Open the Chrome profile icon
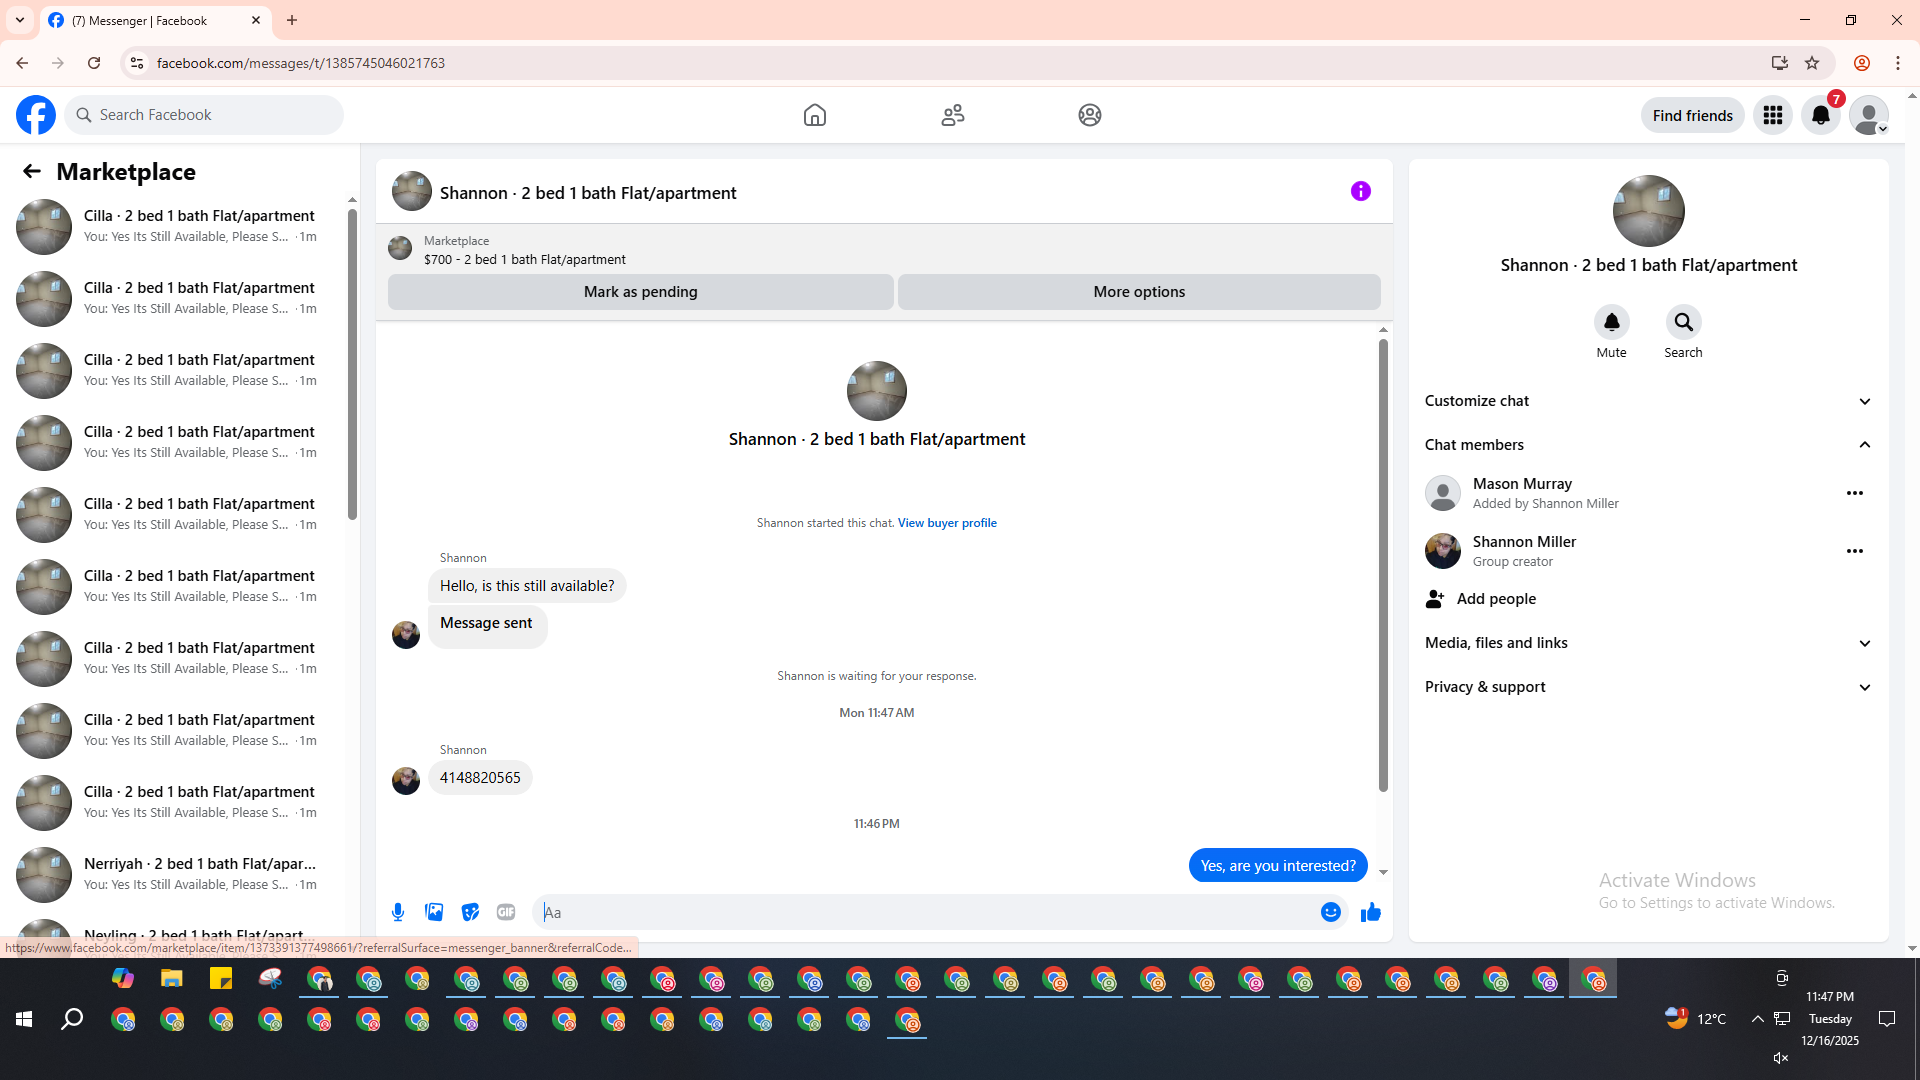This screenshot has width=1920, height=1080. 1862,63
